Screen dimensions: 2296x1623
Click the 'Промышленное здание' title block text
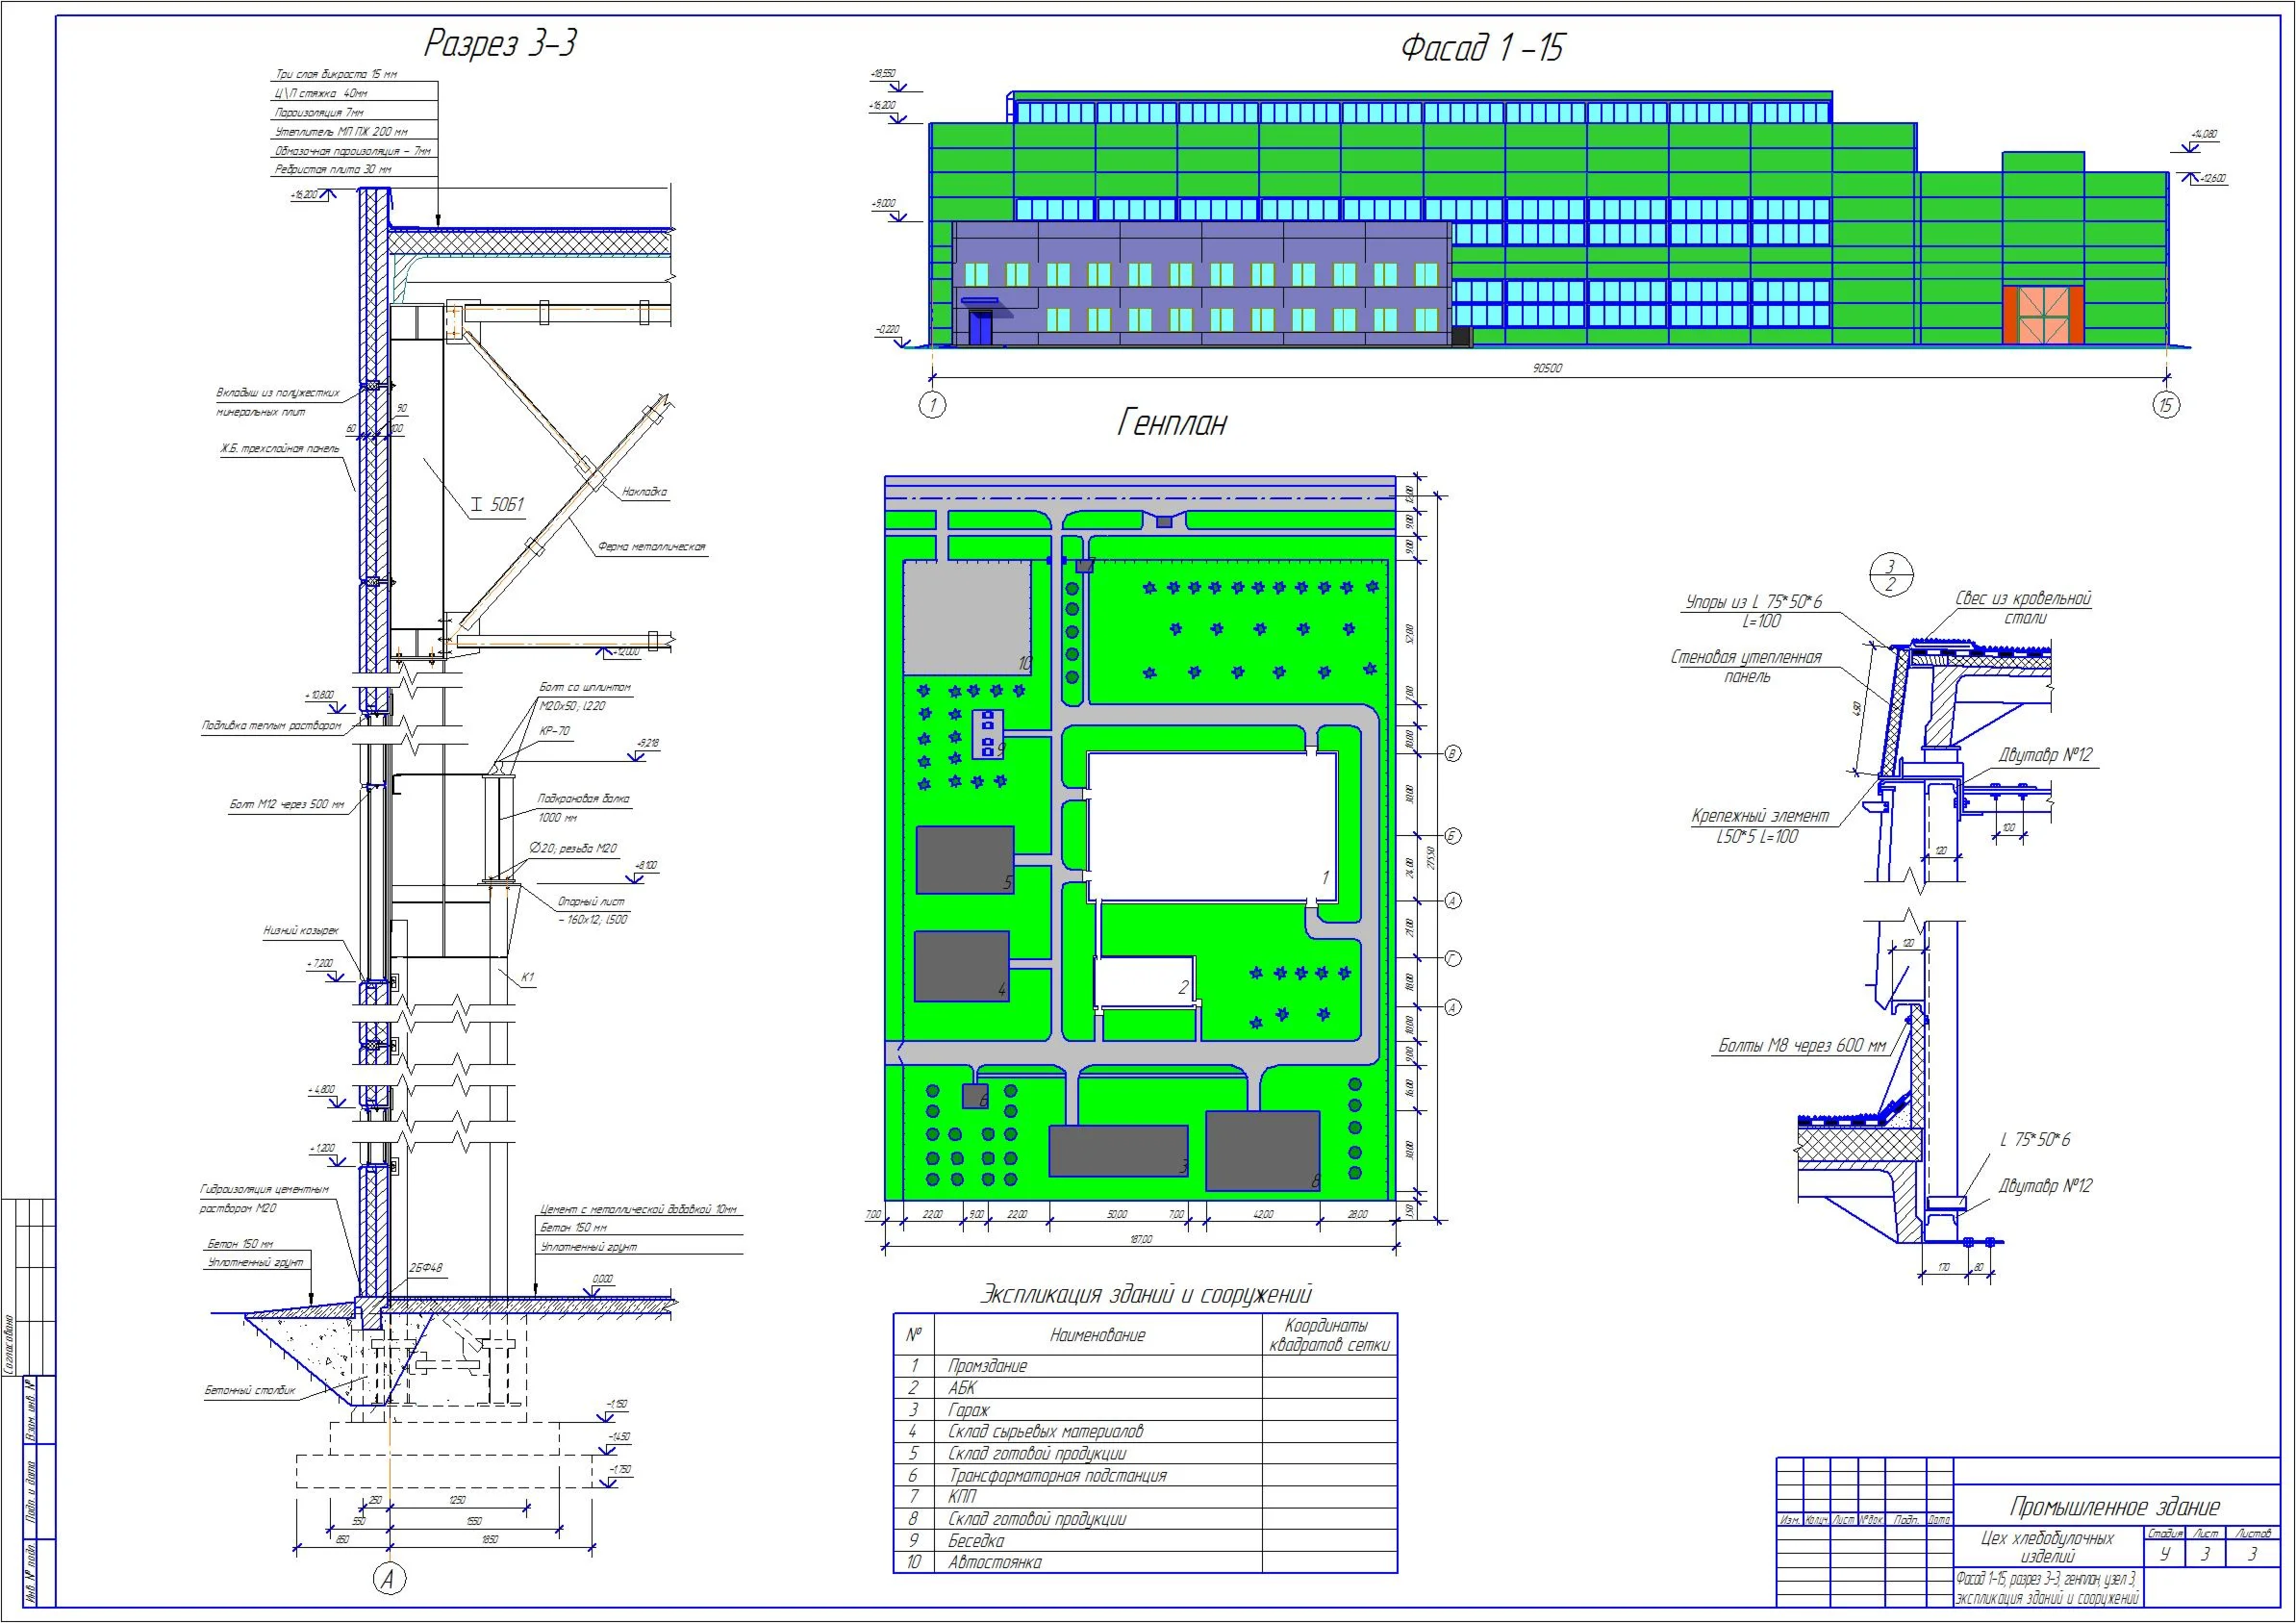point(2114,1507)
